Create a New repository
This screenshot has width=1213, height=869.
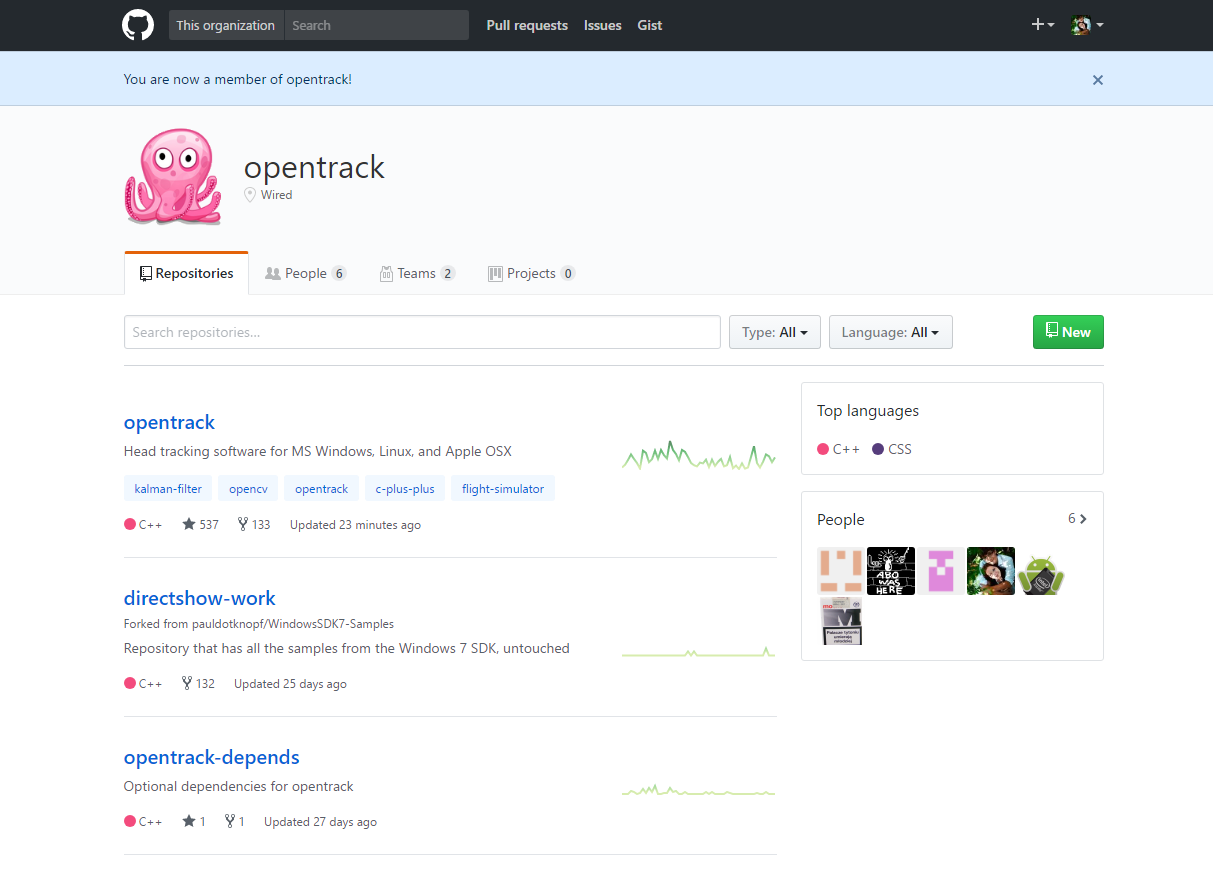(x=1068, y=332)
